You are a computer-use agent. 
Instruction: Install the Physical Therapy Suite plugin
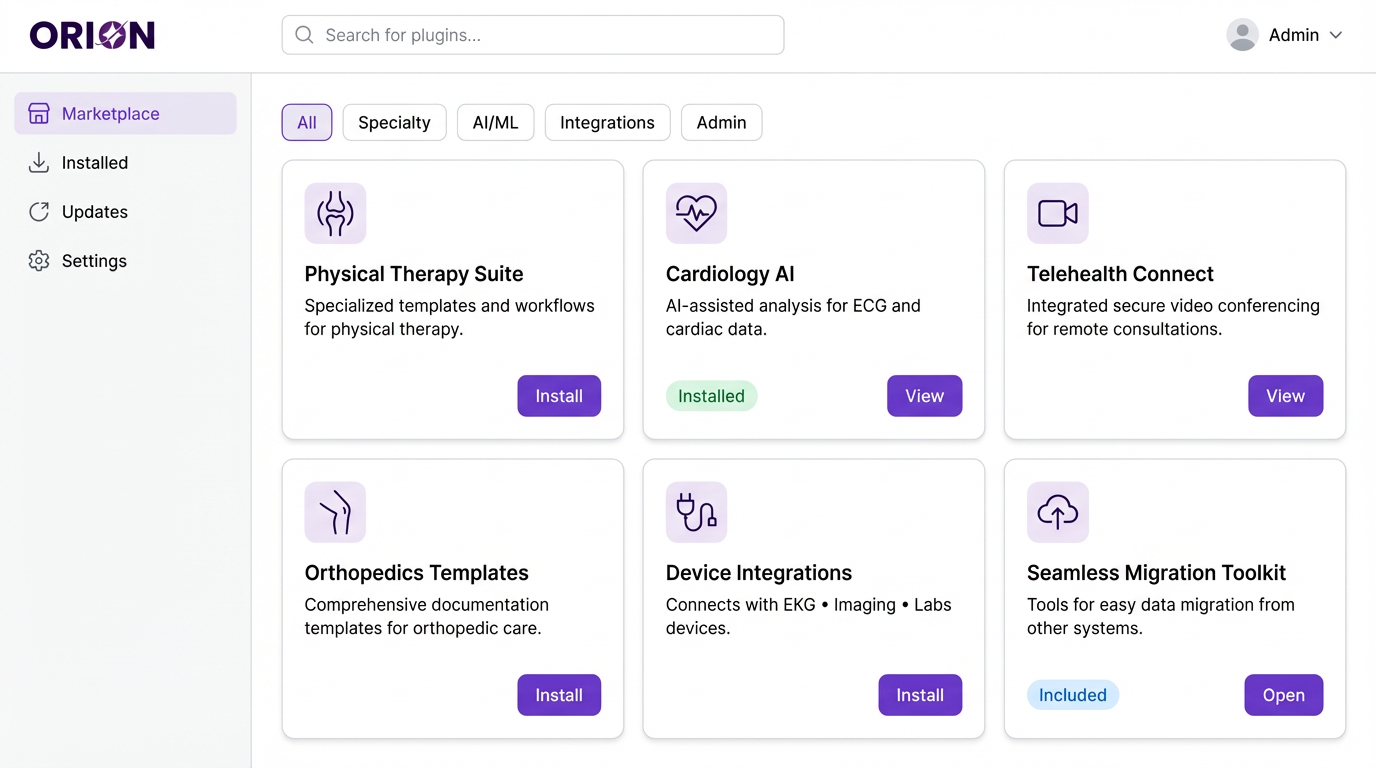(559, 396)
